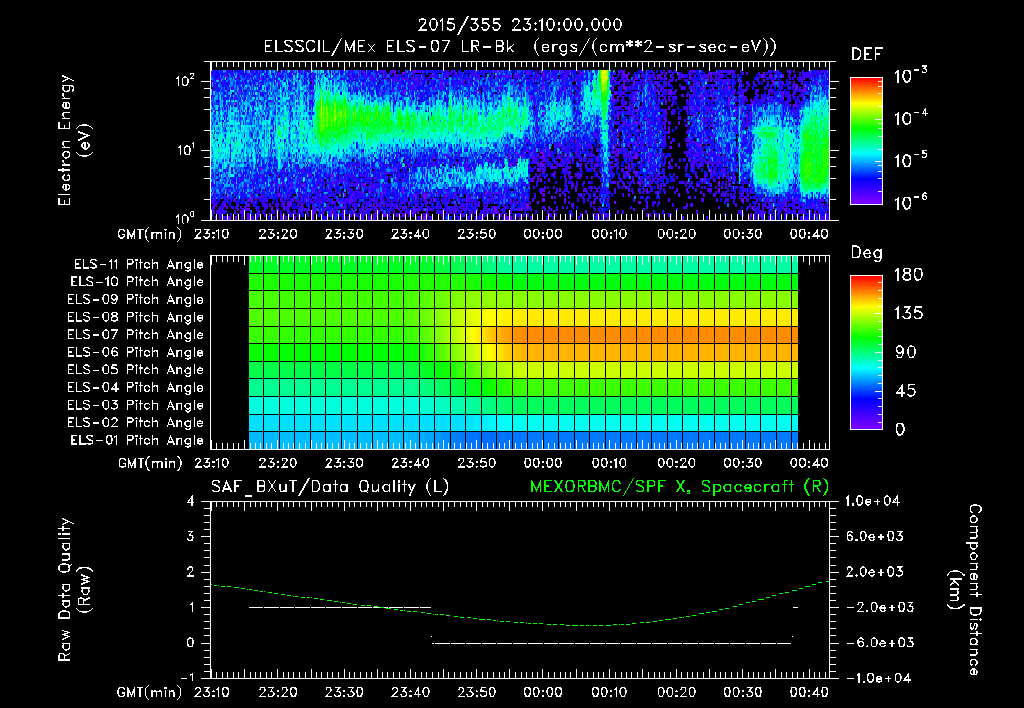Click the white data quality line at level 1
The height and width of the screenshot is (708, 1024).
[340, 607]
